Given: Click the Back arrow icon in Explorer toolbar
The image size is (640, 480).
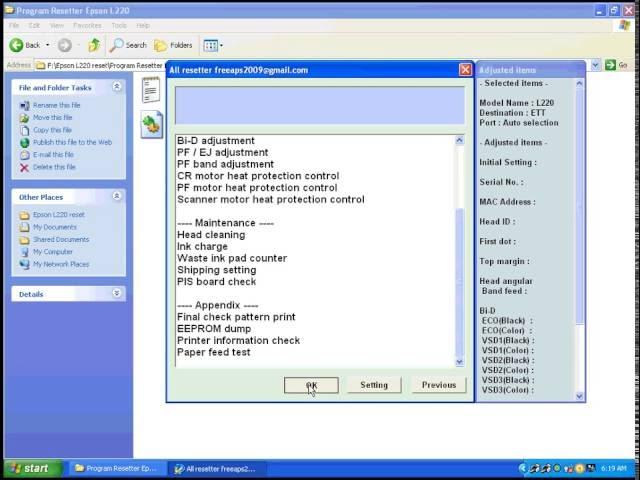Looking at the screenshot, I should pyautogui.click(x=16, y=45).
